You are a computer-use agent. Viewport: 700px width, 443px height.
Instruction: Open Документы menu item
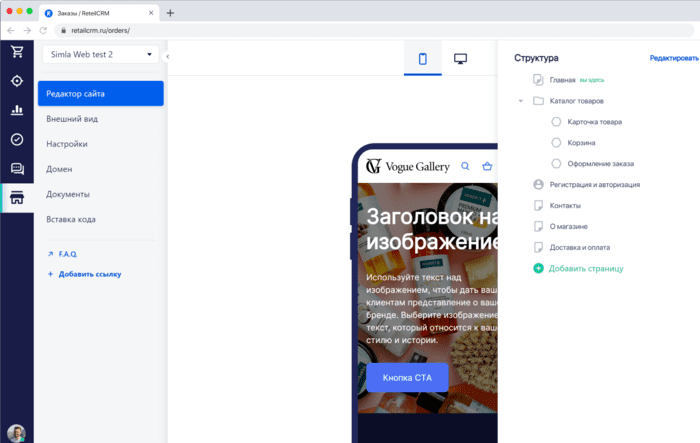coord(68,194)
